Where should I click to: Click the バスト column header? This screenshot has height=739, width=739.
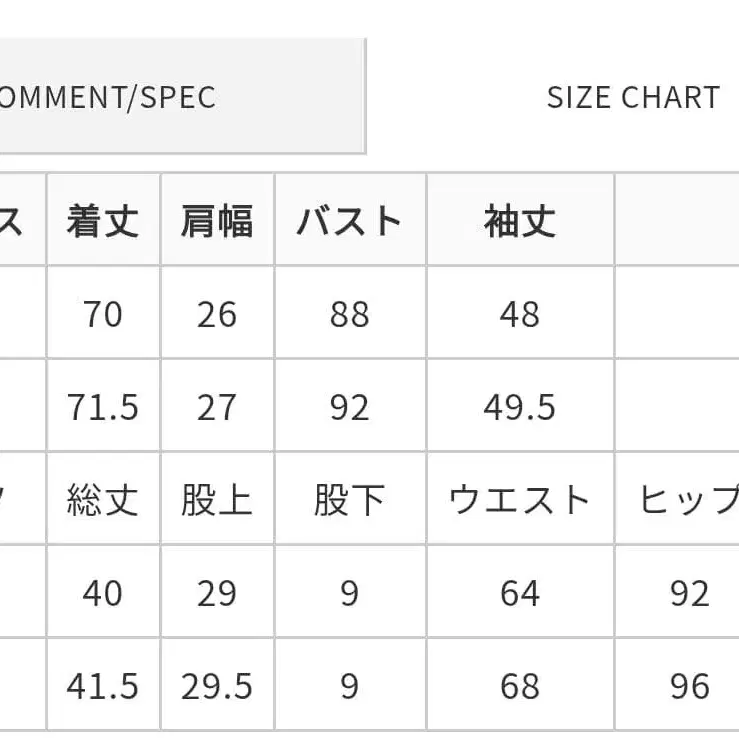348,221
